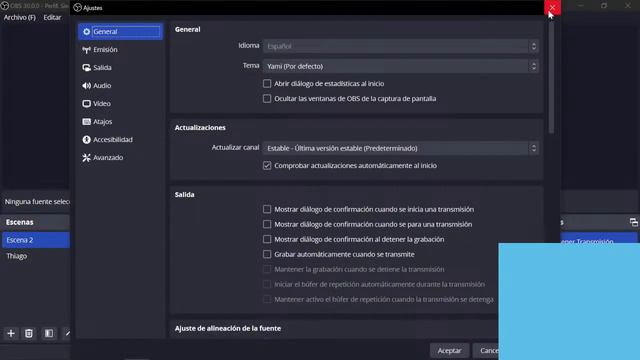
Task: Click the General gear icon
Action: [x=87, y=31]
